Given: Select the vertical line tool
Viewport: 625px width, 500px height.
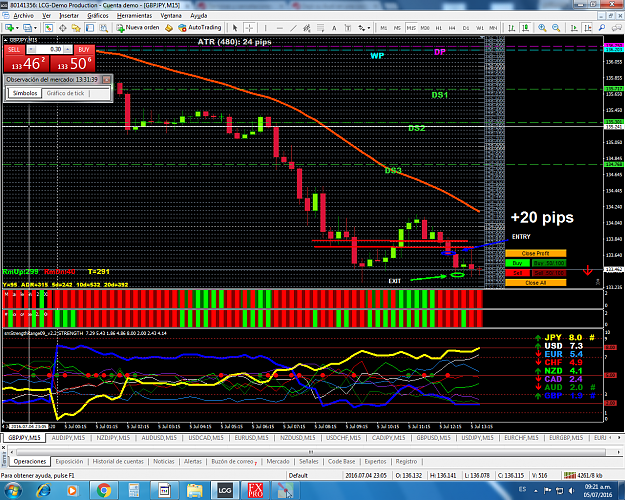Looking at the screenshot, I should click(265, 28).
